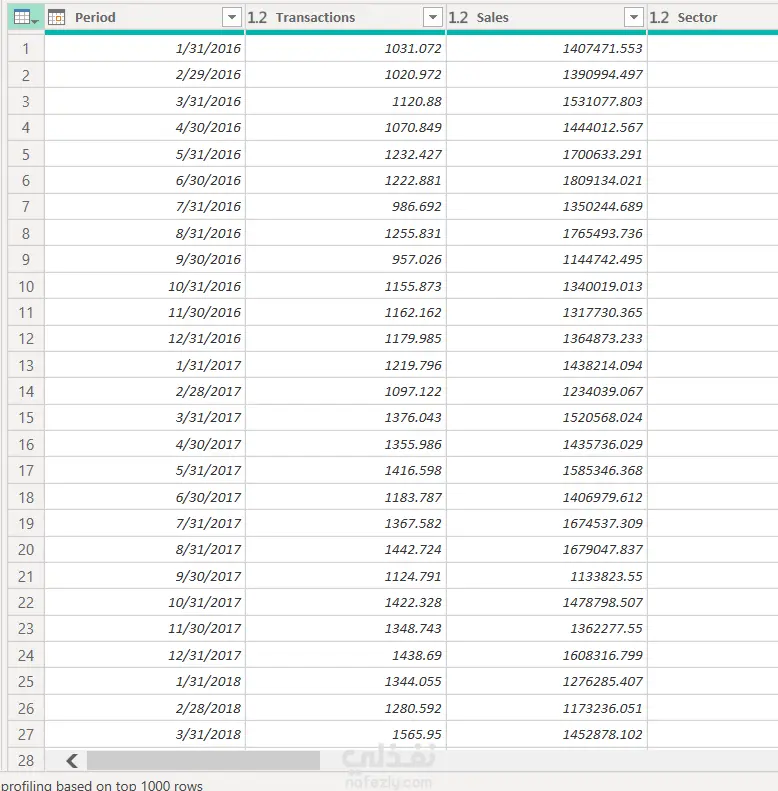Select the Transactions value 1020.972

pyautogui.click(x=346, y=75)
